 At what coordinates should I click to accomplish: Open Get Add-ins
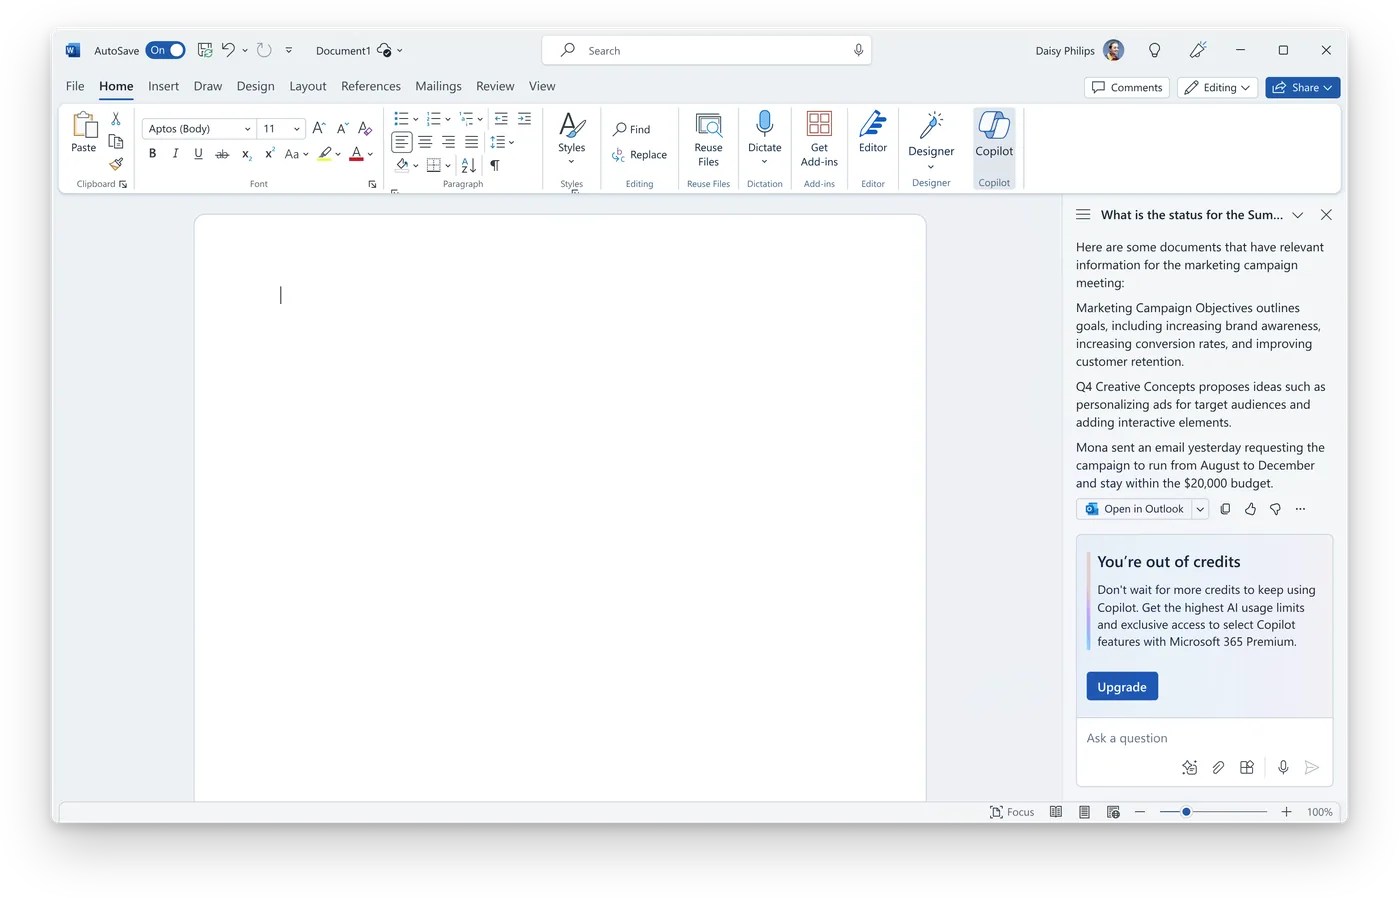819,139
